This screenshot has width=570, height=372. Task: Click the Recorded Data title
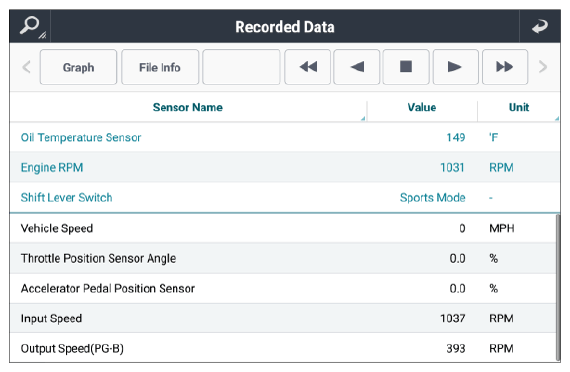[x=285, y=27]
